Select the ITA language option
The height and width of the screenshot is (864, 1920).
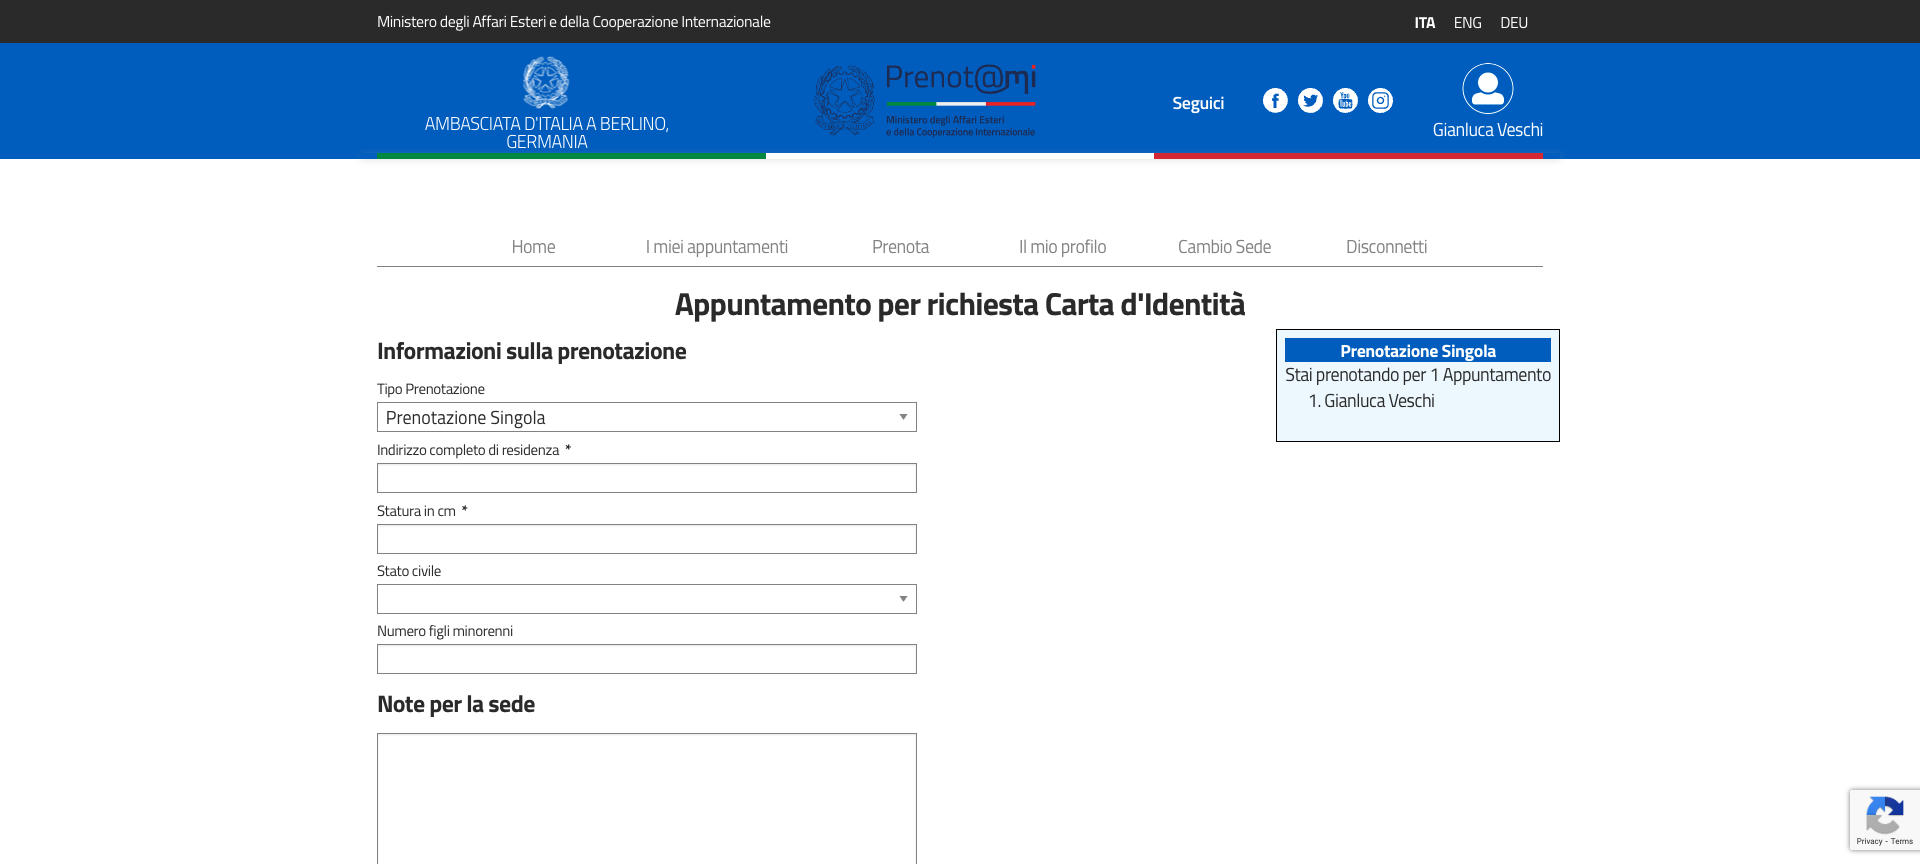click(x=1424, y=21)
